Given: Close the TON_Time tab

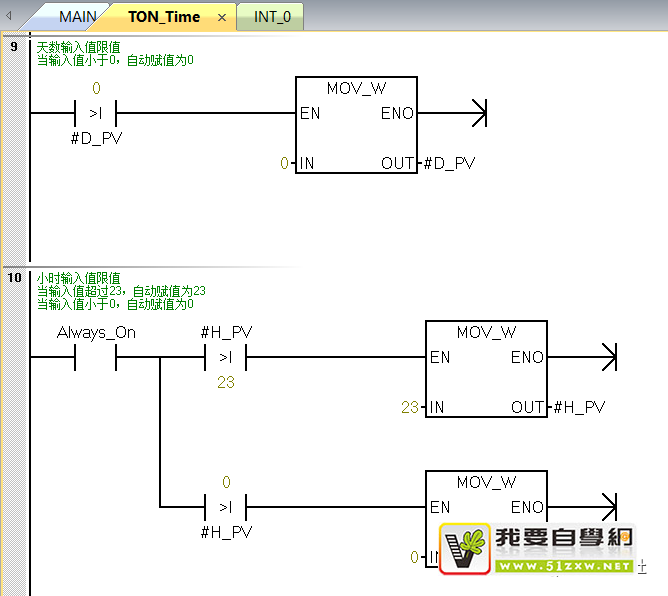Looking at the screenshot, I should (x=222, y=17).
